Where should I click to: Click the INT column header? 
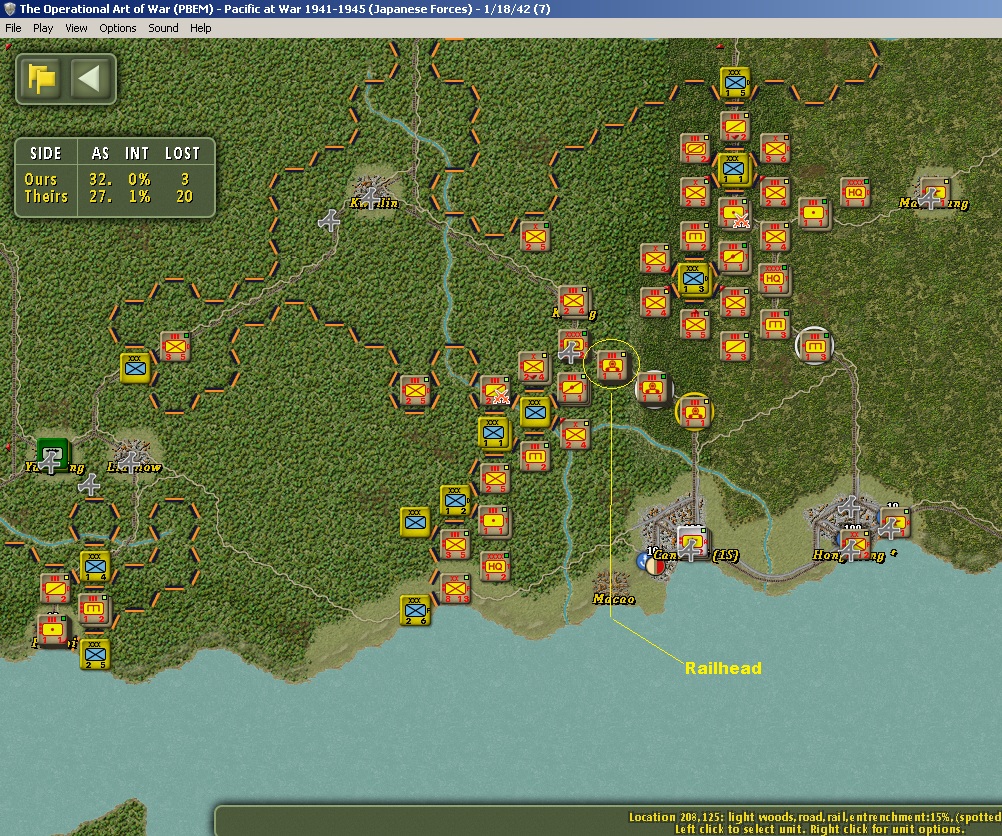137,153
